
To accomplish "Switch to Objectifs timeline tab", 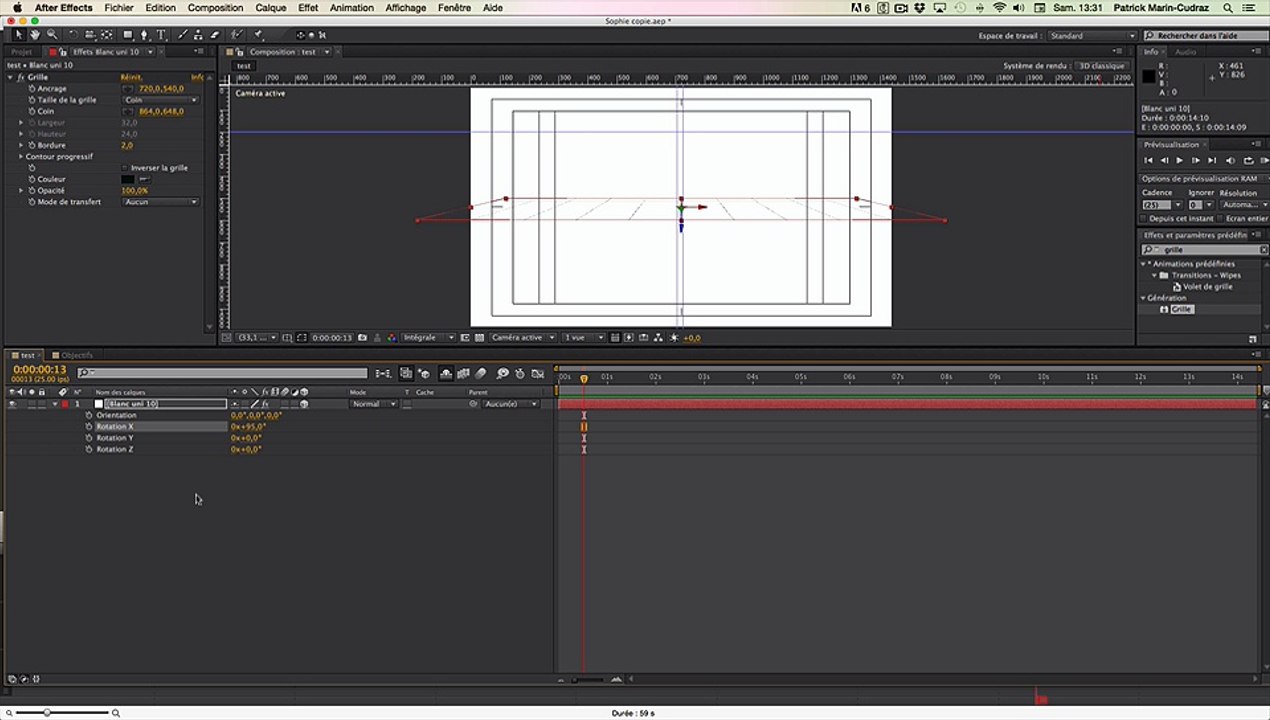I will pos(77,355).
